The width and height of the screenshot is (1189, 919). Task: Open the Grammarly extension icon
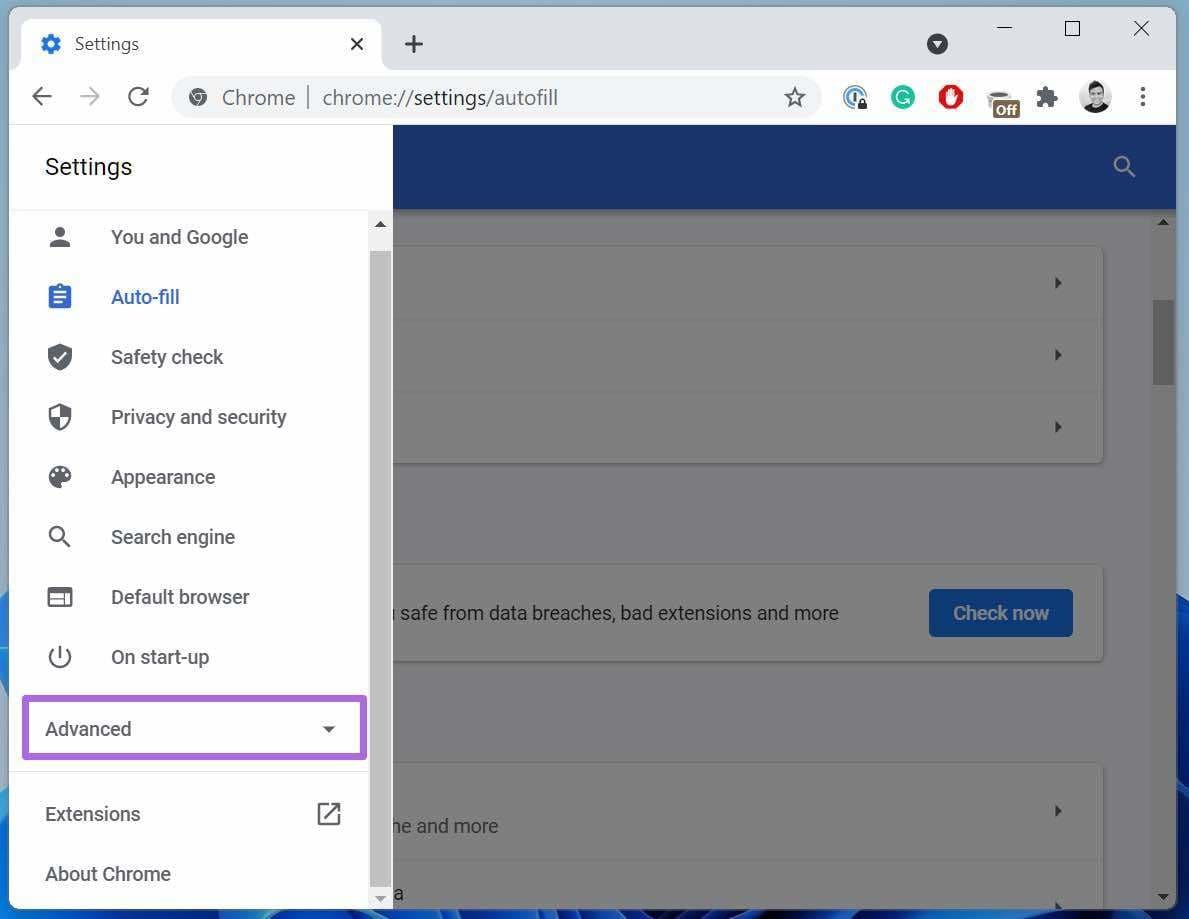(x=902, y=97)
